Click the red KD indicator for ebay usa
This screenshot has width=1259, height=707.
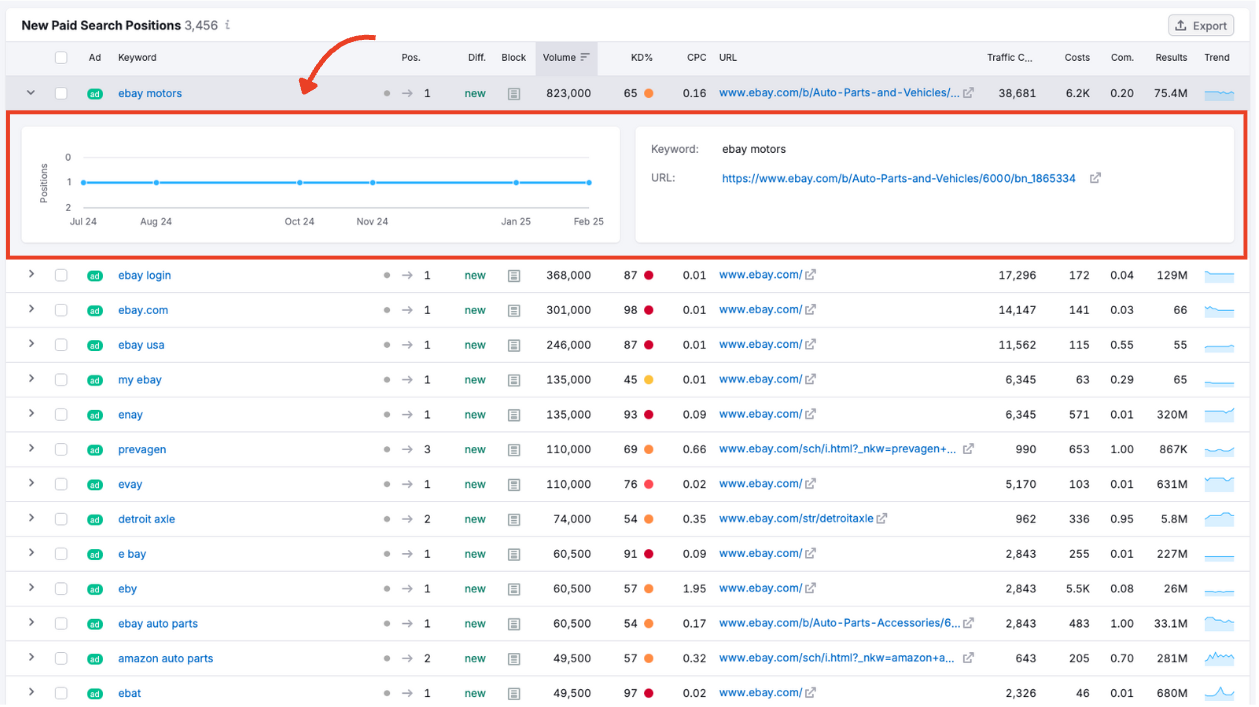pos(649,345)
